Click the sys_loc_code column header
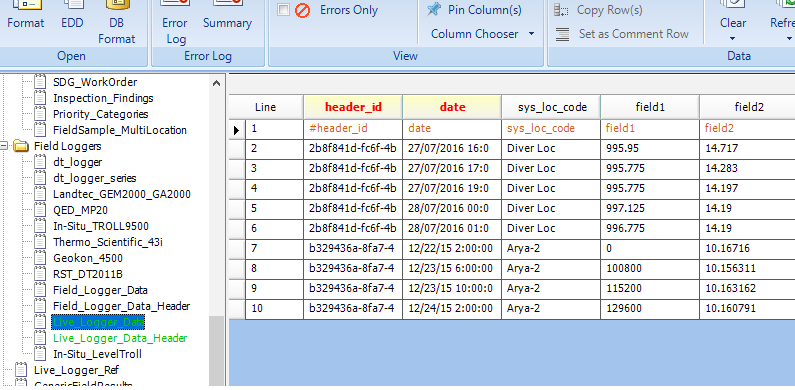This screenshot has width=795, height=390. (x=551, y=107)
